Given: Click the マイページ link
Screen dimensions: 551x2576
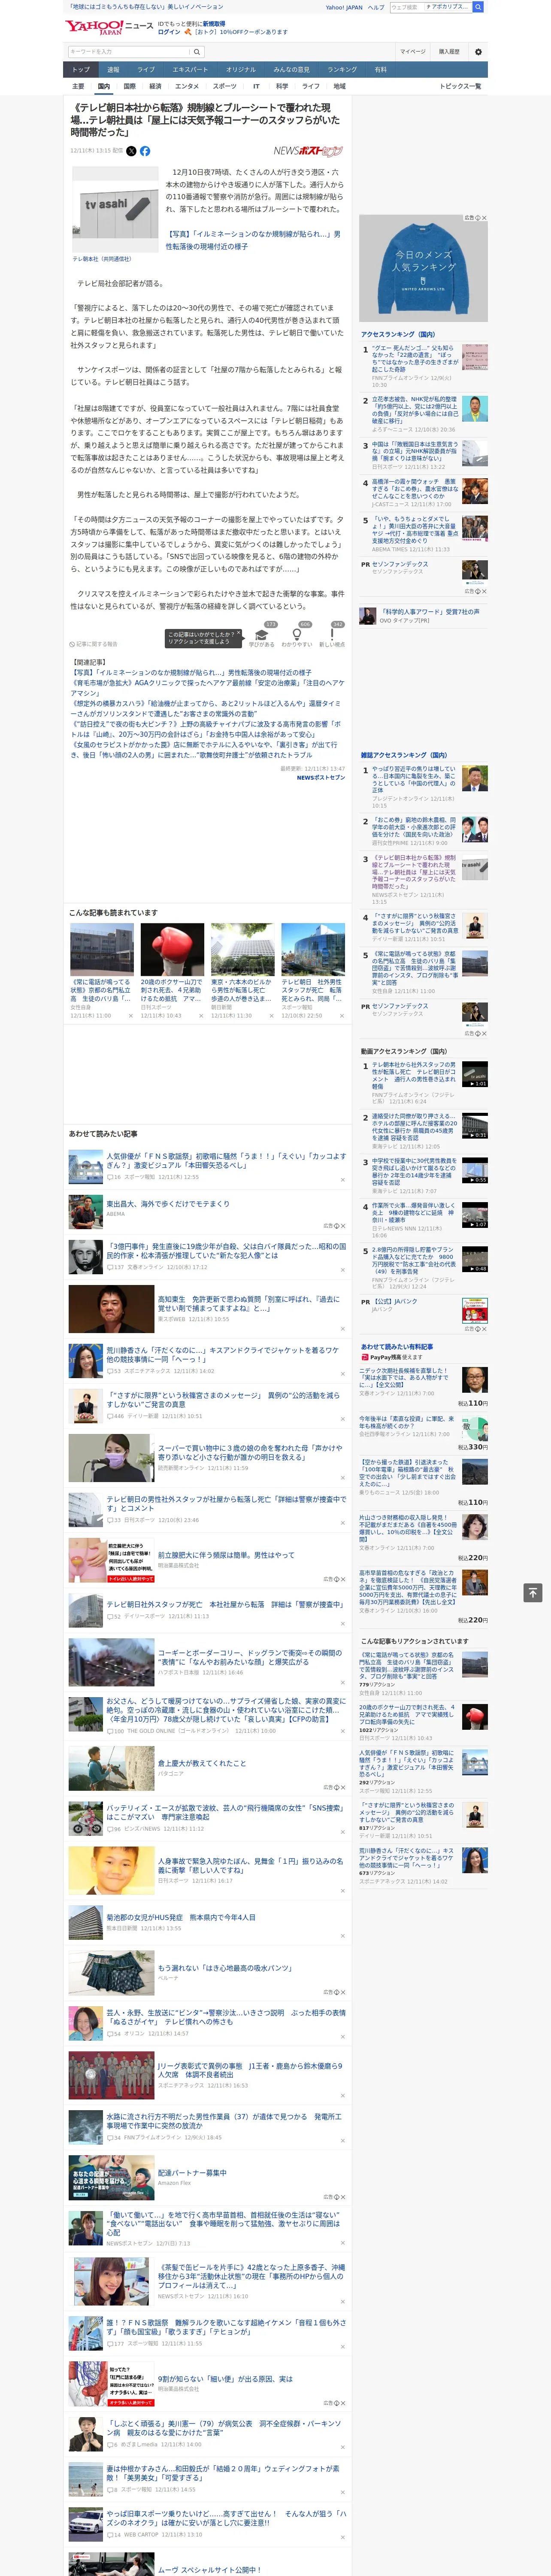Looking at the screenshot, I should (x=413, y=52).
